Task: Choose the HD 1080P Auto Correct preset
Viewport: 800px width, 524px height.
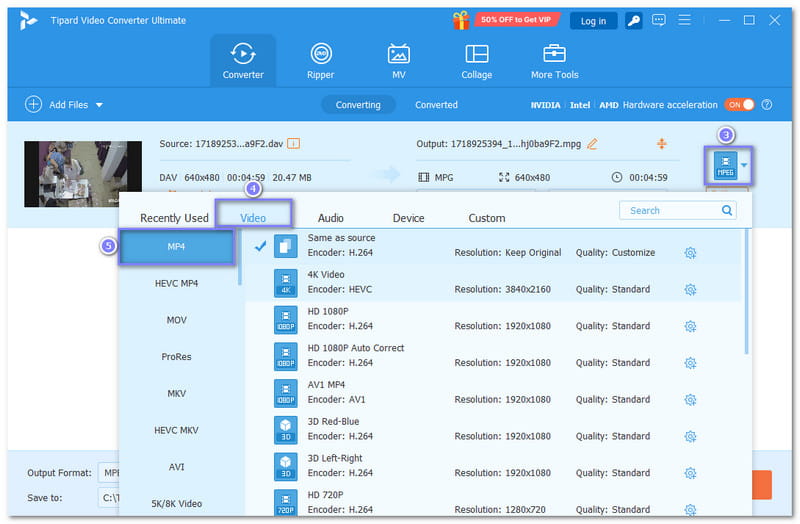Action: coord(493,356)
